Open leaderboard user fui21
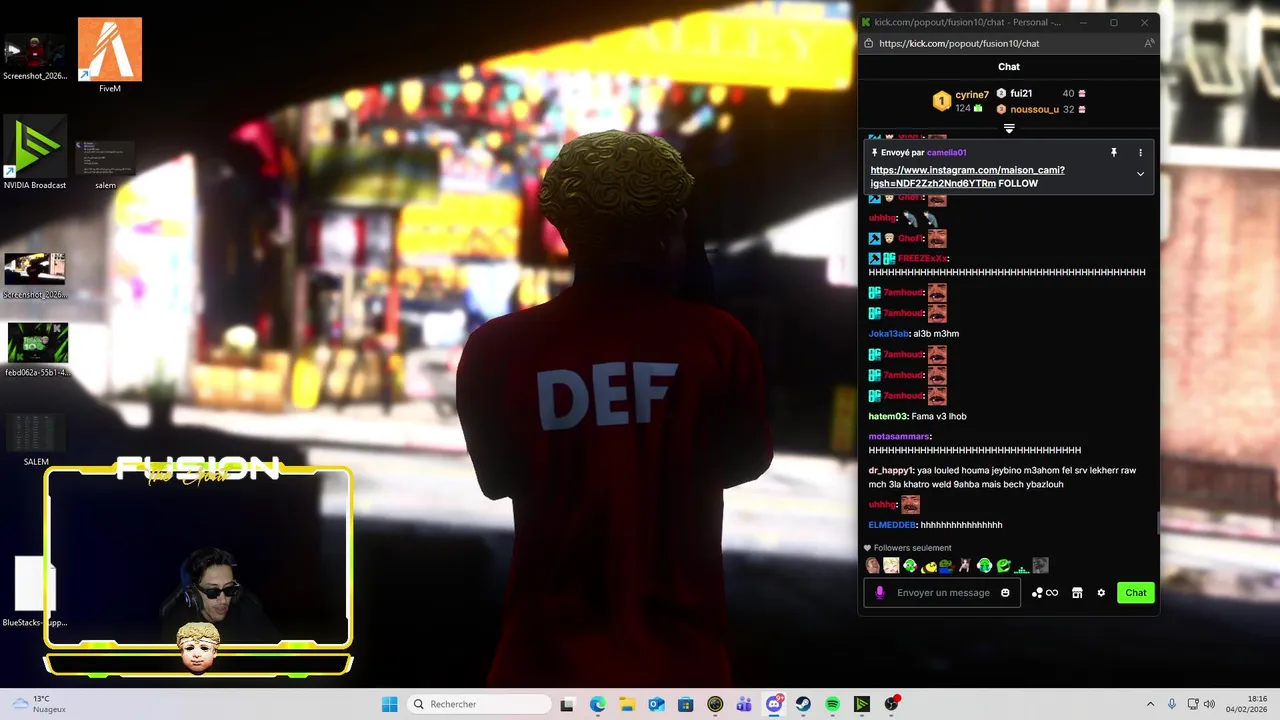1280x720 pixels. pos(1020,93)
